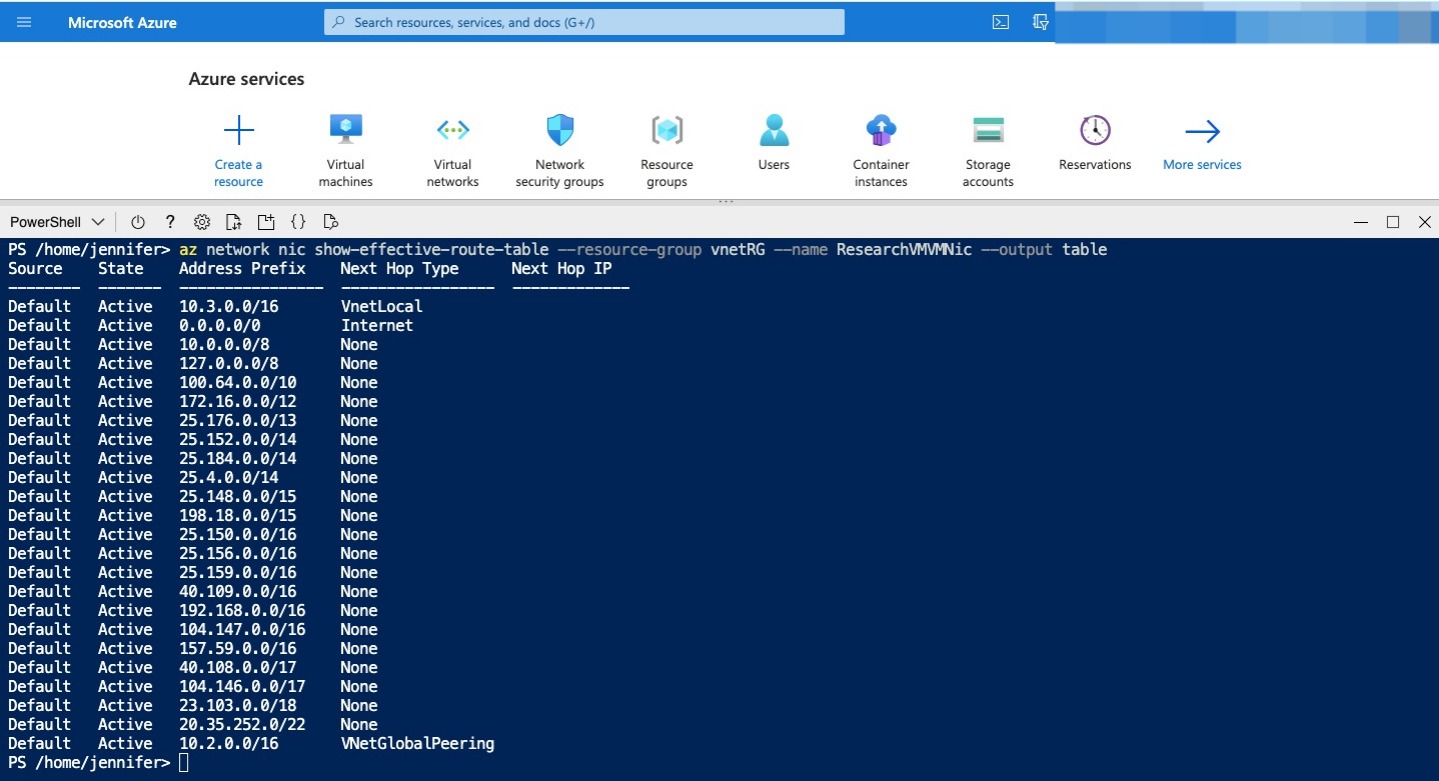Click the Network security groups label
Image resolution: width=1439 pixels, height=781 pixels.
[x=560, y=173]
